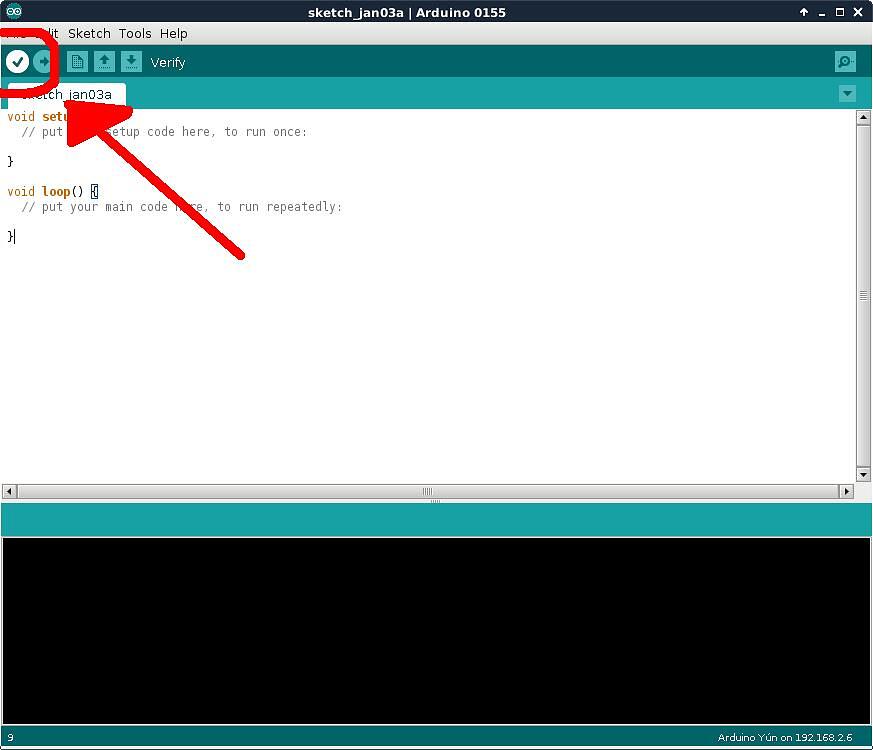This screenshot has height=750, width=873.
Task: Create a new sketch with the New icon
Action: coord(77,61)
